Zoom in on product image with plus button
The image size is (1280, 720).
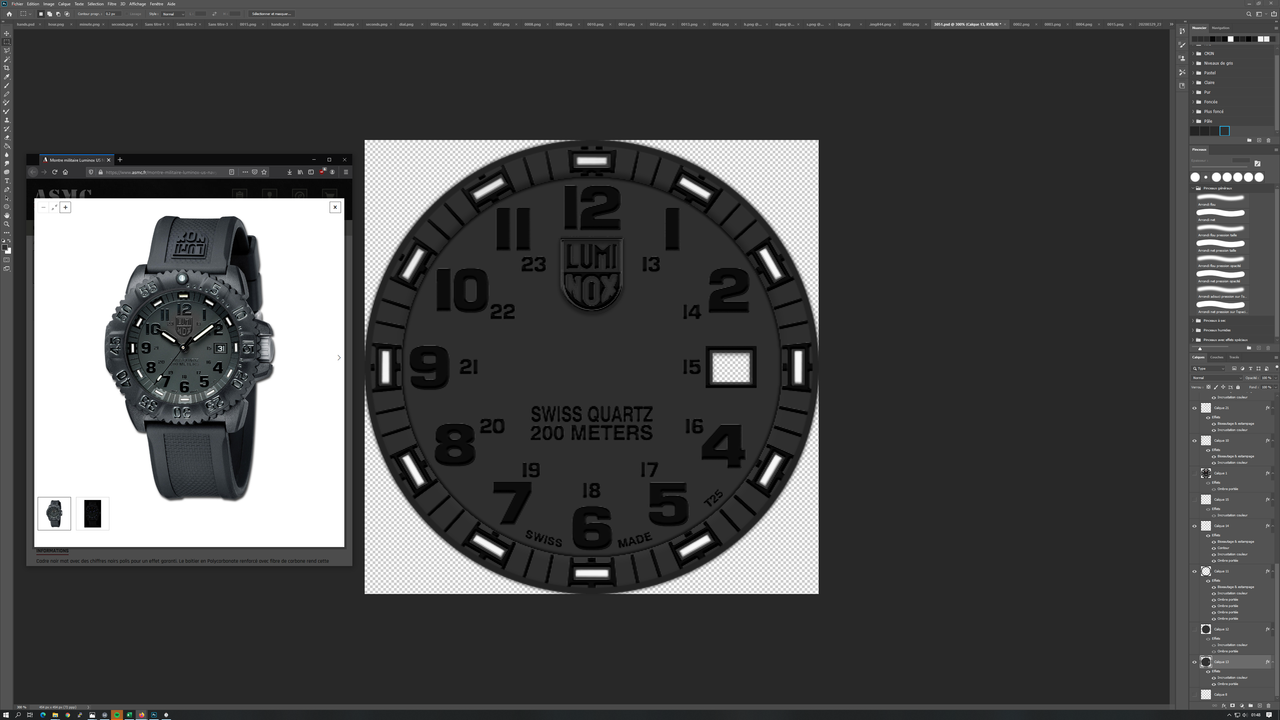click(x=65, y=207)
